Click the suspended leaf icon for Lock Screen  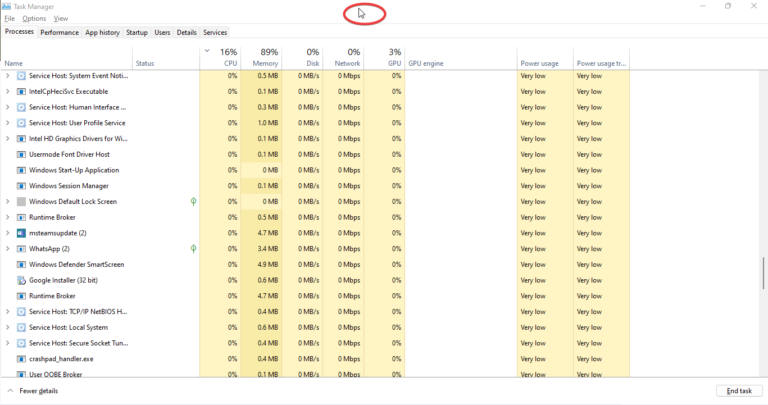[x=193, y=202]
